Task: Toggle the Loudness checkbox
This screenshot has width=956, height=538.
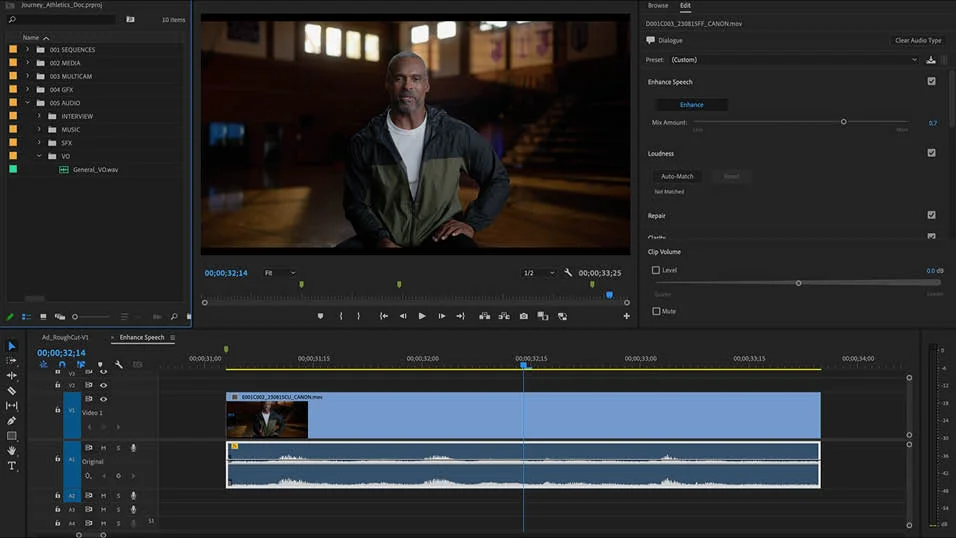Action: point(932,153)
